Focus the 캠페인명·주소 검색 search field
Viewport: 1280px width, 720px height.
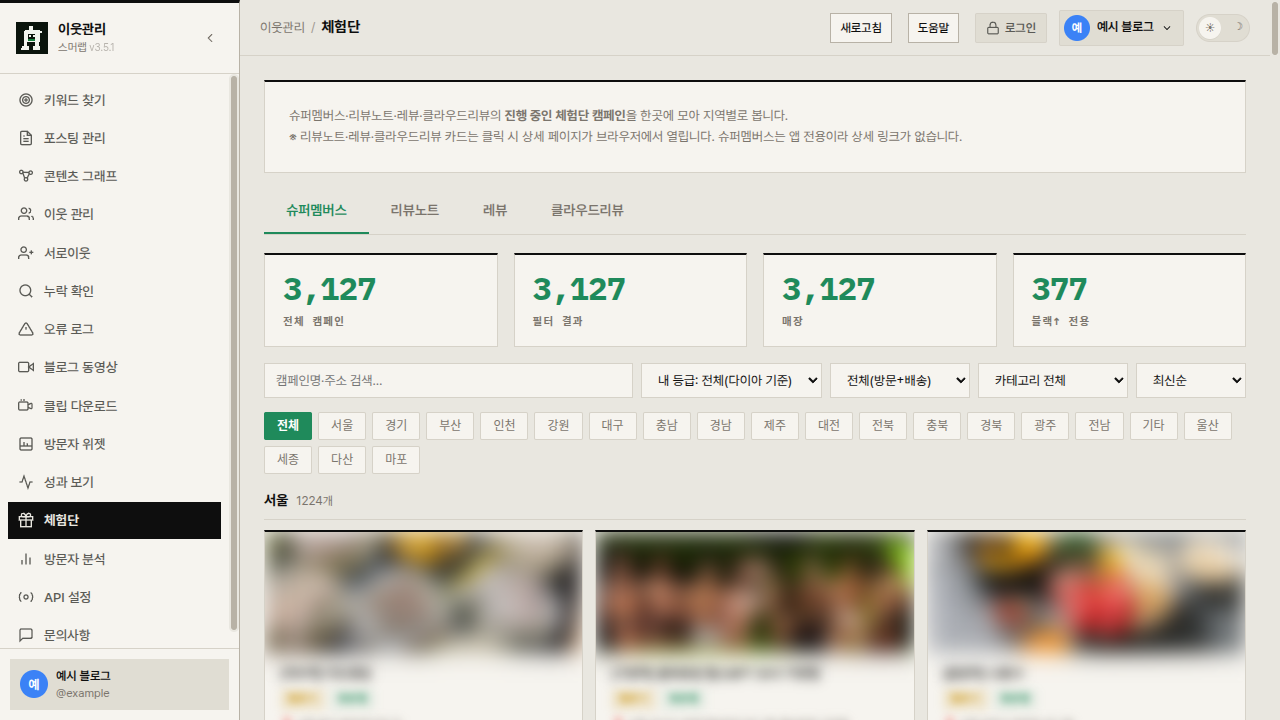[x=448, y=380]
